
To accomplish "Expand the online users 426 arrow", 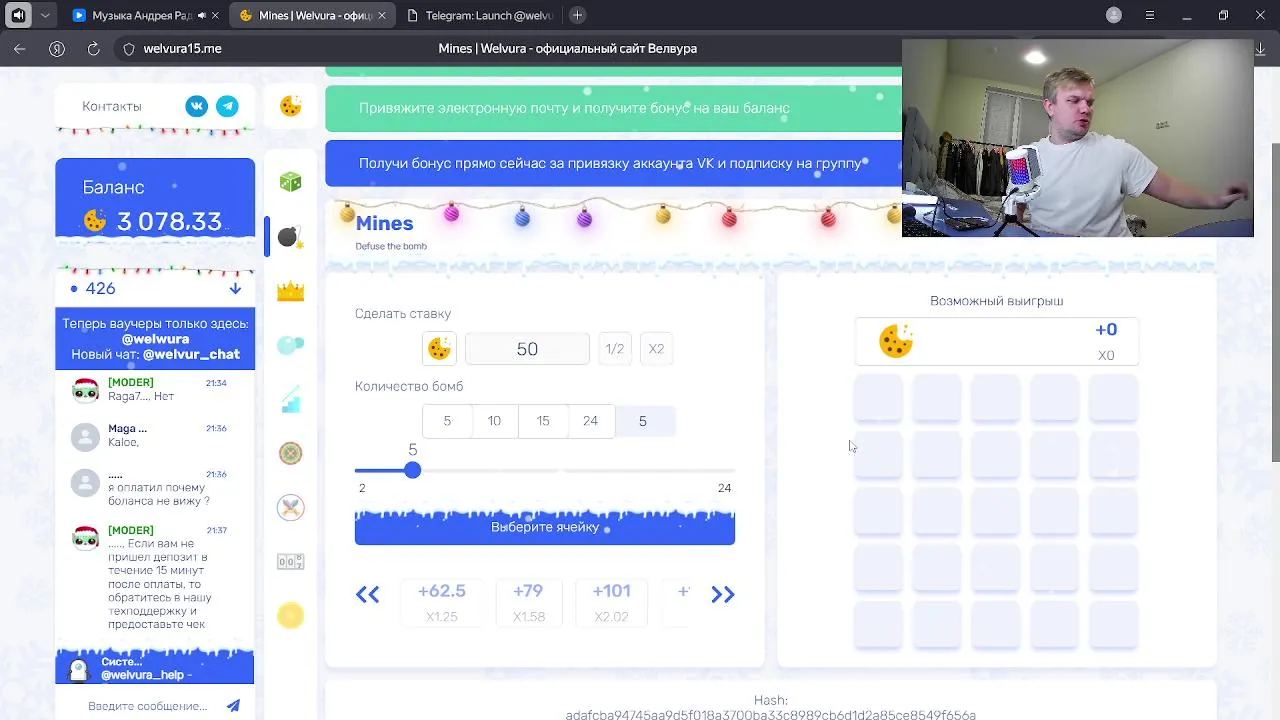I will 235,288.
